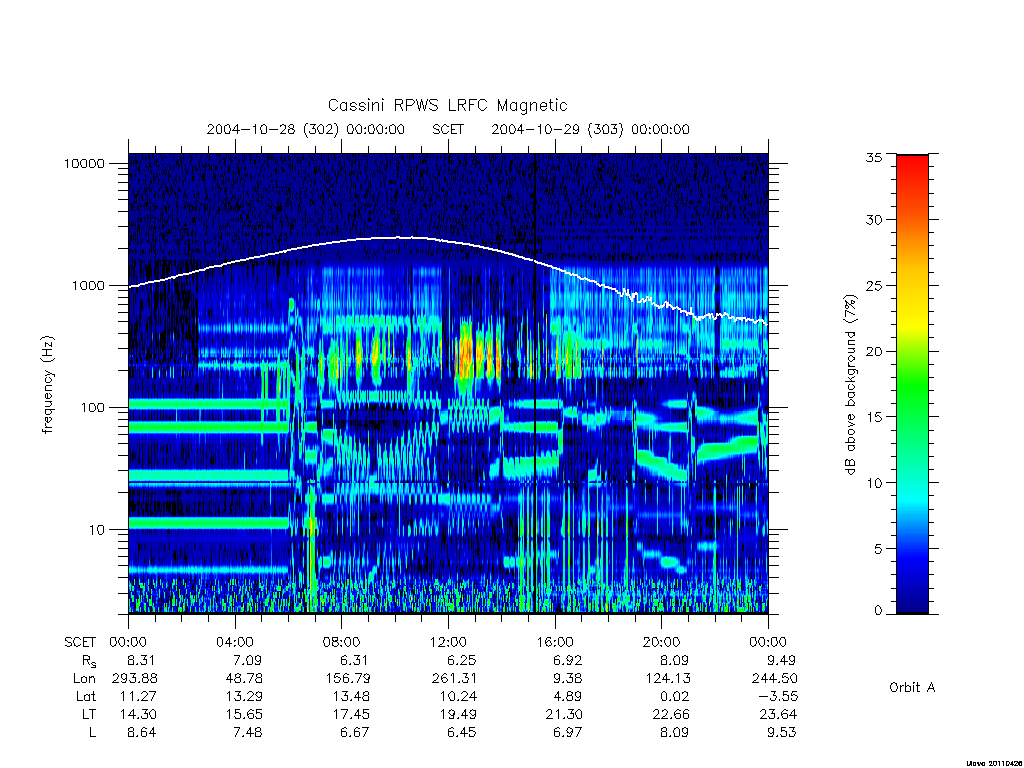This screenshot has width=1024, height=768.
Task: Click the 08:00 time axis label
Action: tap(342, 642)
